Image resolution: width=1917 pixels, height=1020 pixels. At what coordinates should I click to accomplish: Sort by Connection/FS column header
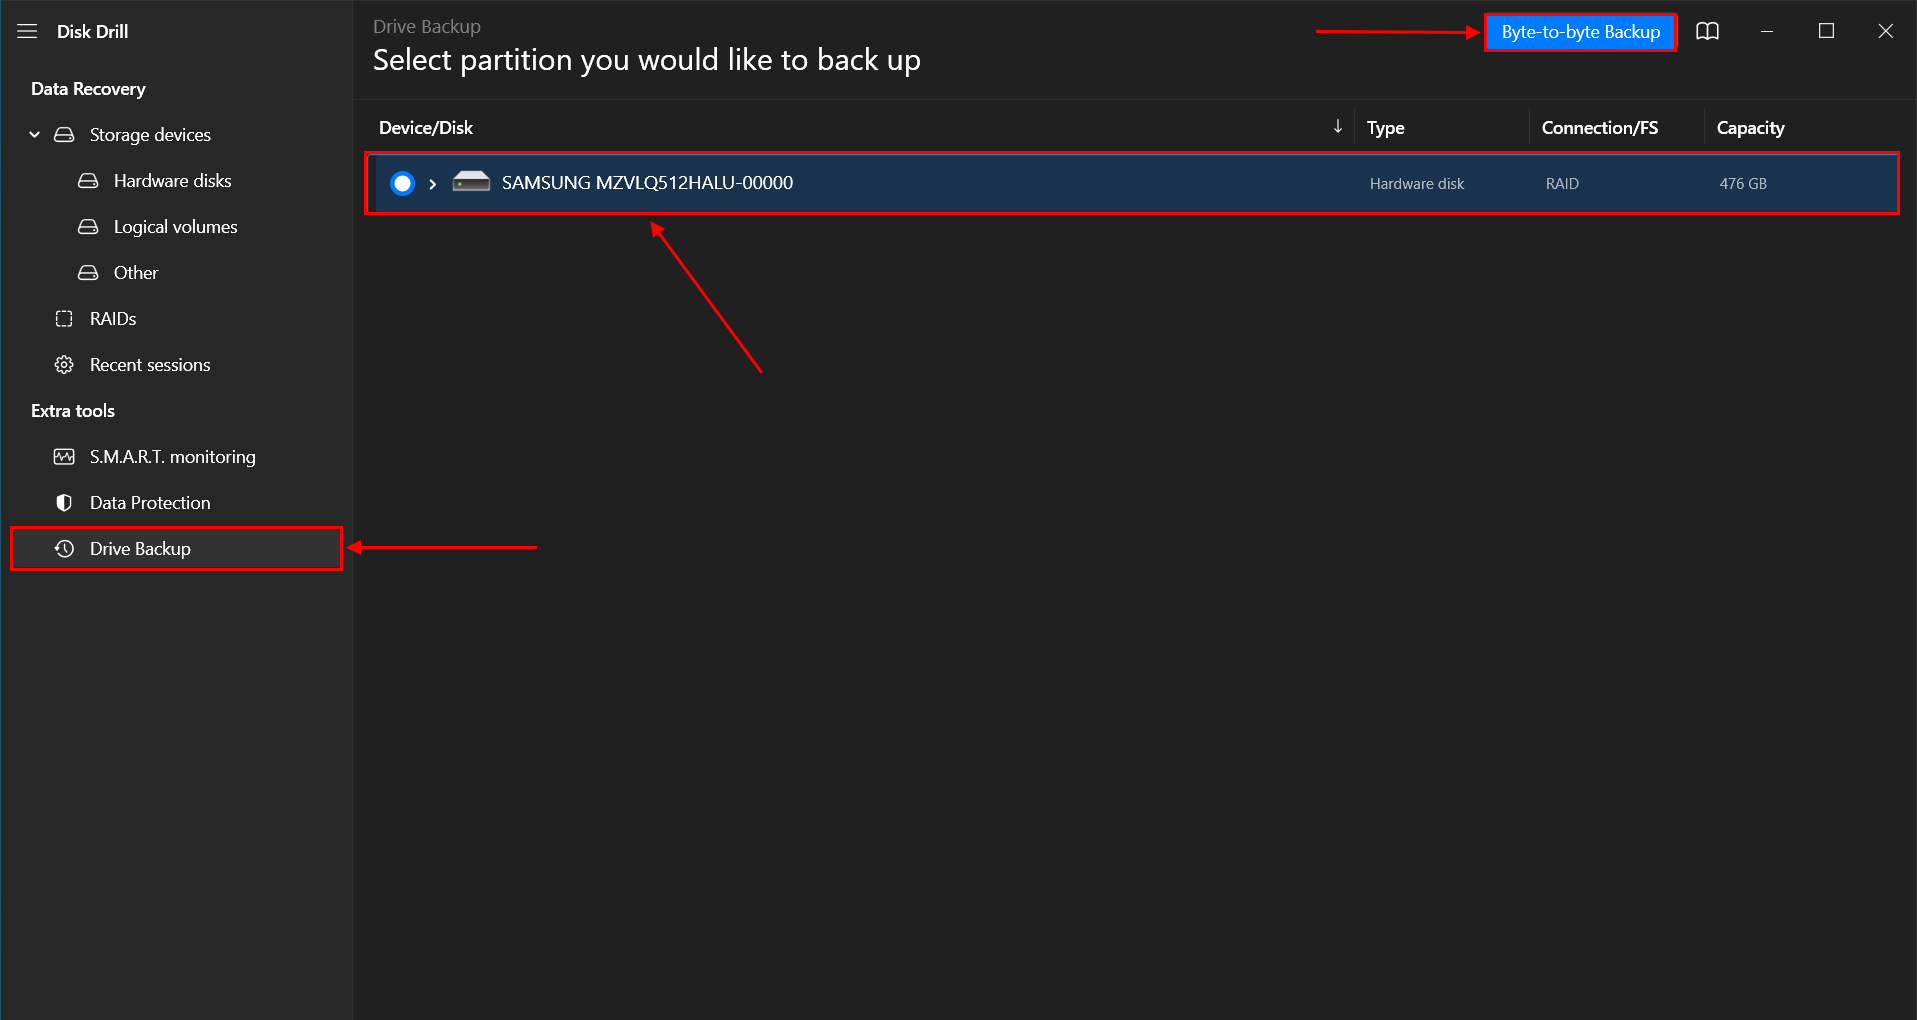pyautogui.click(x=1600, y=128)
